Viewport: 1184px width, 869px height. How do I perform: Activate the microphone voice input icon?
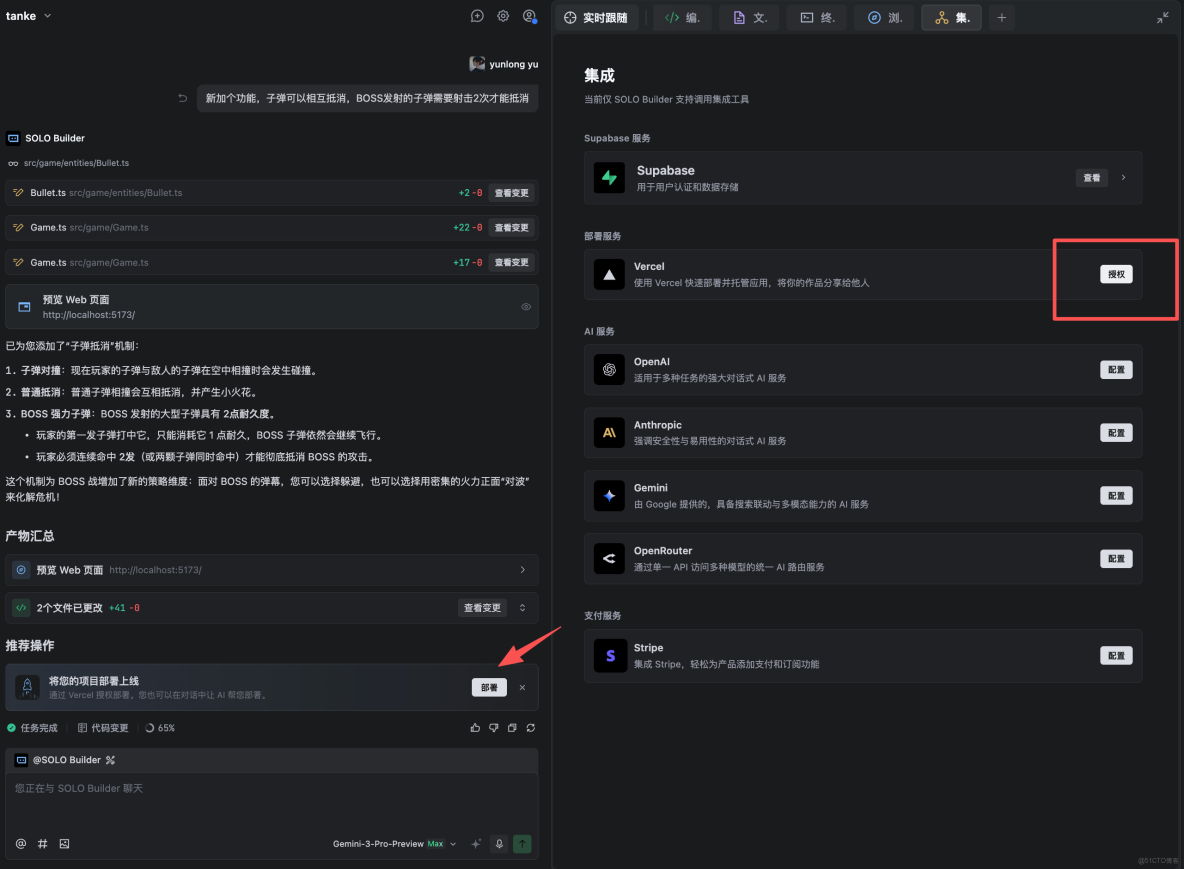pos(499,843)
